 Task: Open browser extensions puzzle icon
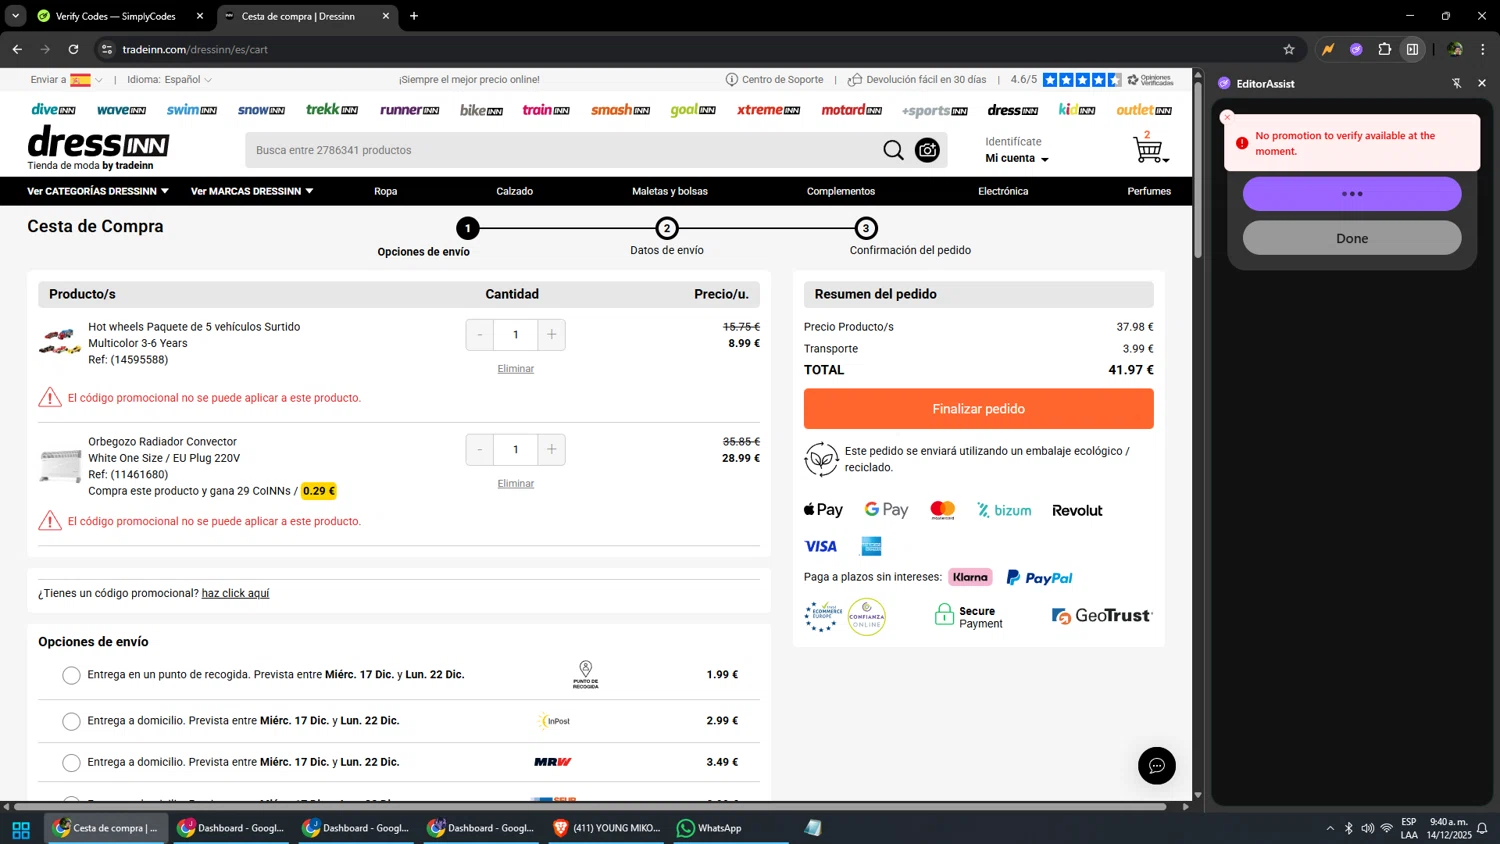[x=1385, y=49]
